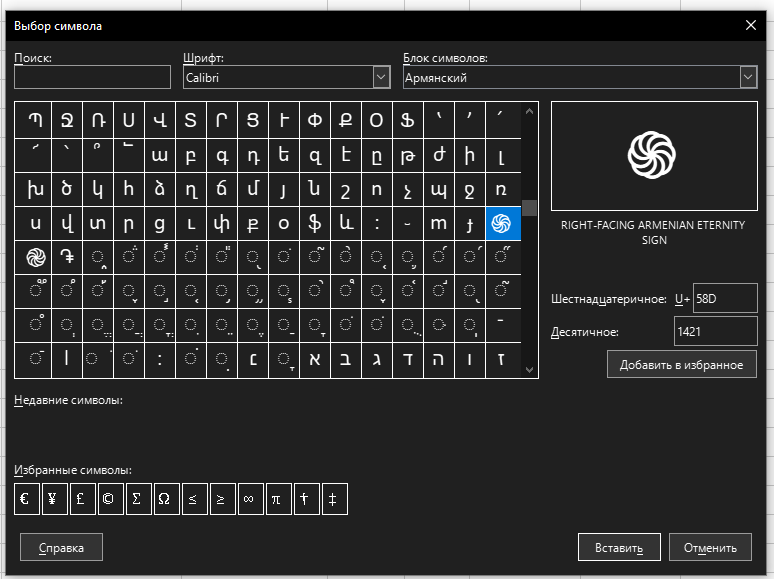Select the Euro sign in favorites
The image size is (774, 579).
tap(22, 501)
